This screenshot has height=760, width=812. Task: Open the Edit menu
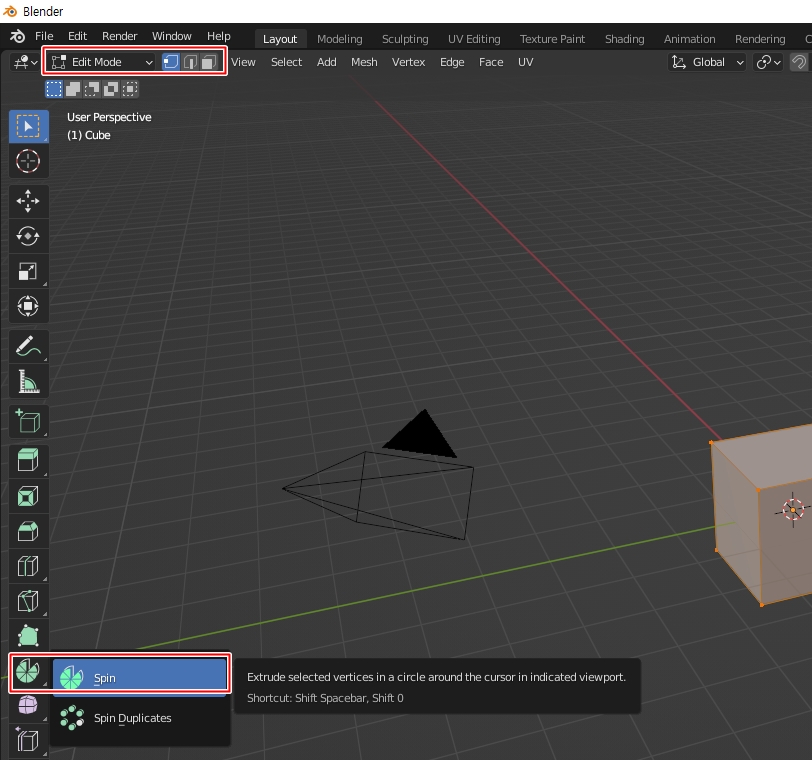pos(77,36)
